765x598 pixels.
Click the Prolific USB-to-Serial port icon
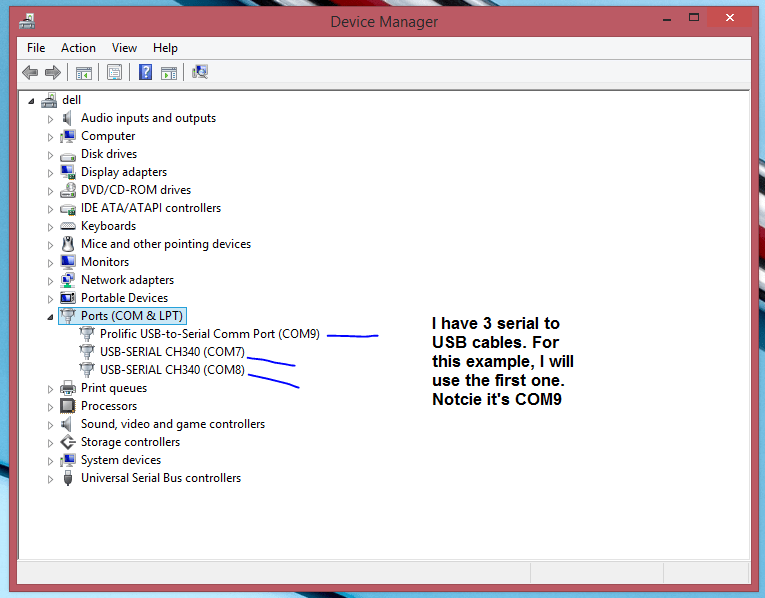87,334
